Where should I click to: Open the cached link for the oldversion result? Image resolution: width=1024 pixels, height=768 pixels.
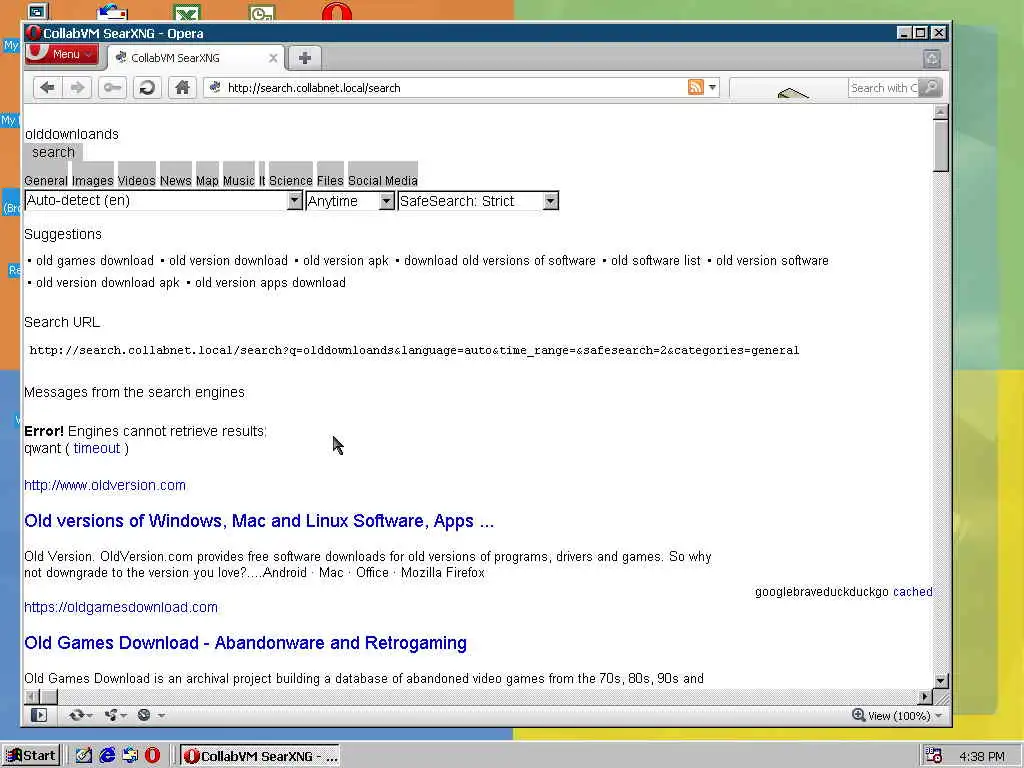[x=912, y=592]
